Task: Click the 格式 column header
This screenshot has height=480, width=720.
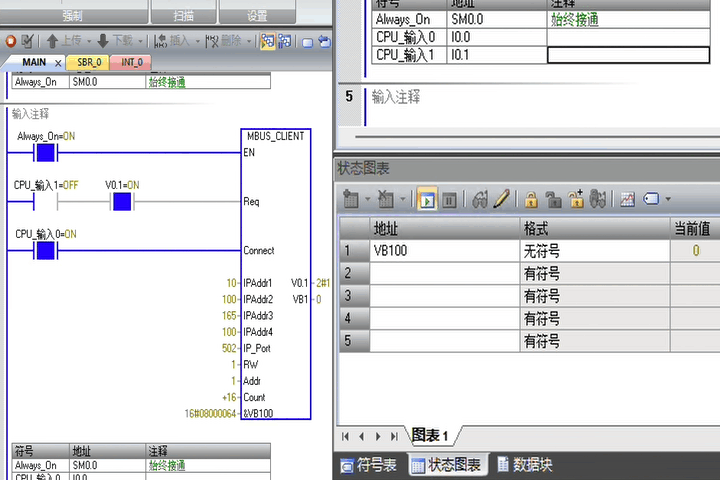Action: 595,228
